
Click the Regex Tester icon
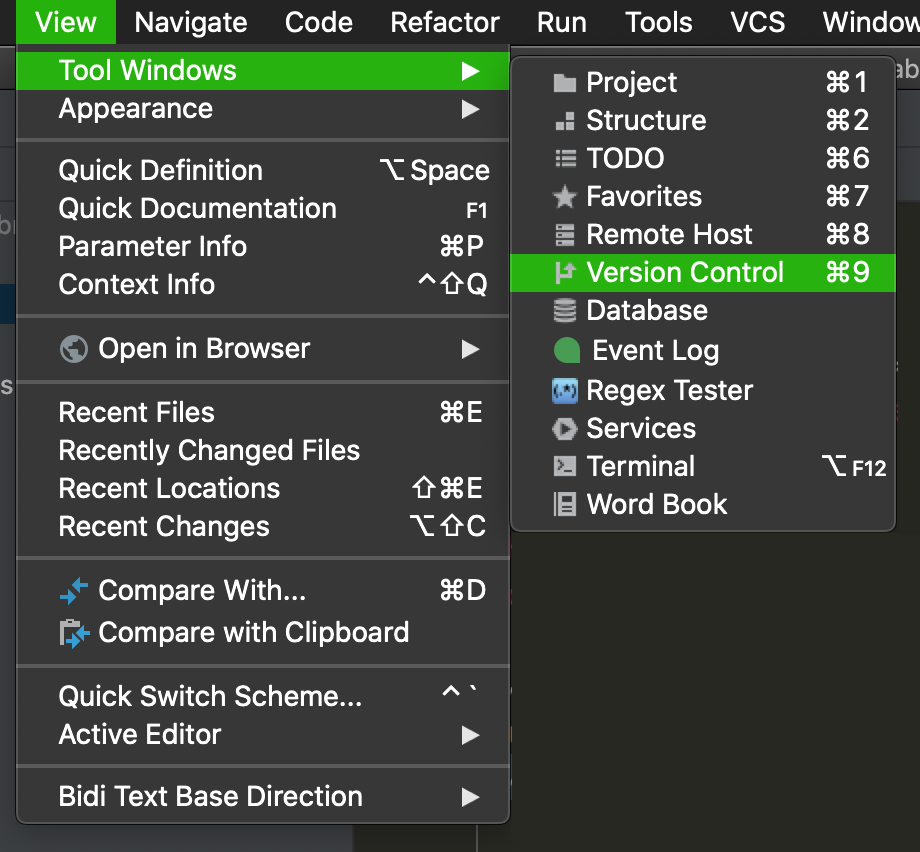(565, 390)
